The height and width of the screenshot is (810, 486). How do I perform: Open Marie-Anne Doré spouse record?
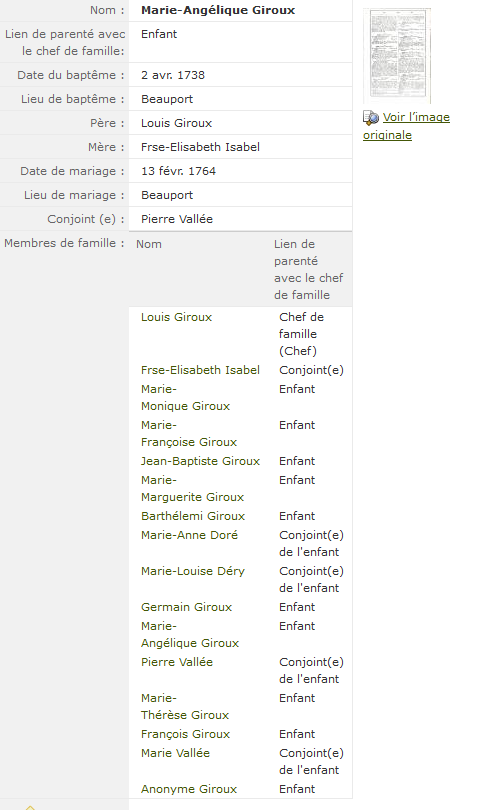190,535
